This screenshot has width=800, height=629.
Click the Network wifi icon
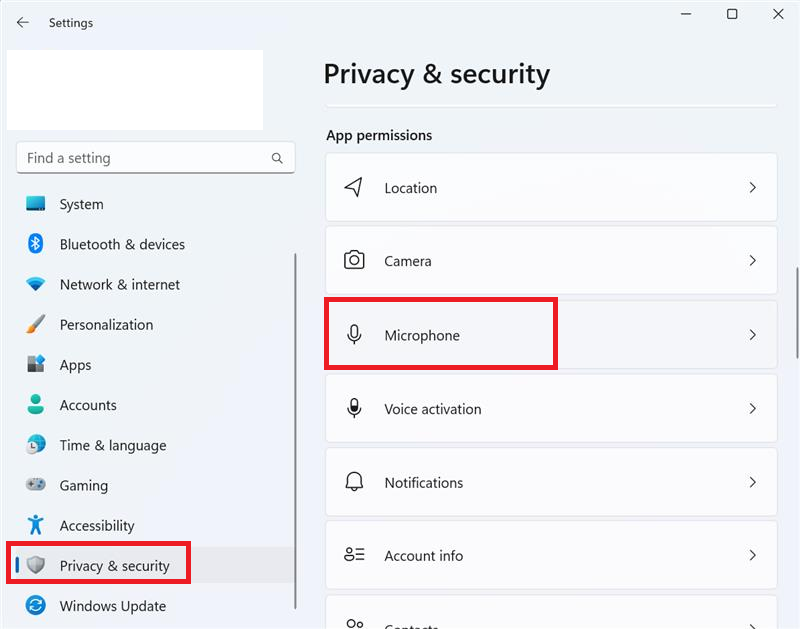click(36, 284)
